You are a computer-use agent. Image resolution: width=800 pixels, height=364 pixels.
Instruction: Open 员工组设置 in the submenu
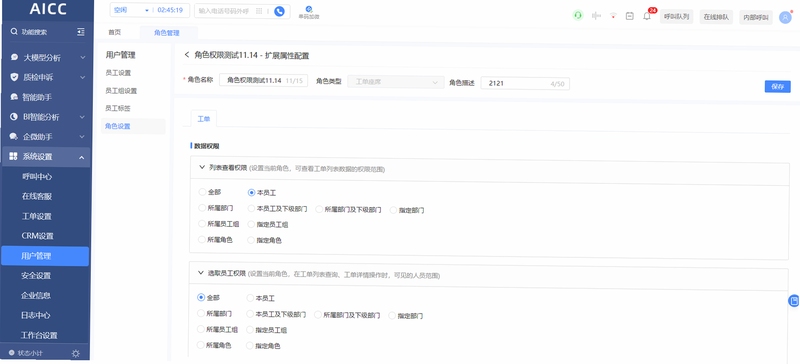point(121,91)
